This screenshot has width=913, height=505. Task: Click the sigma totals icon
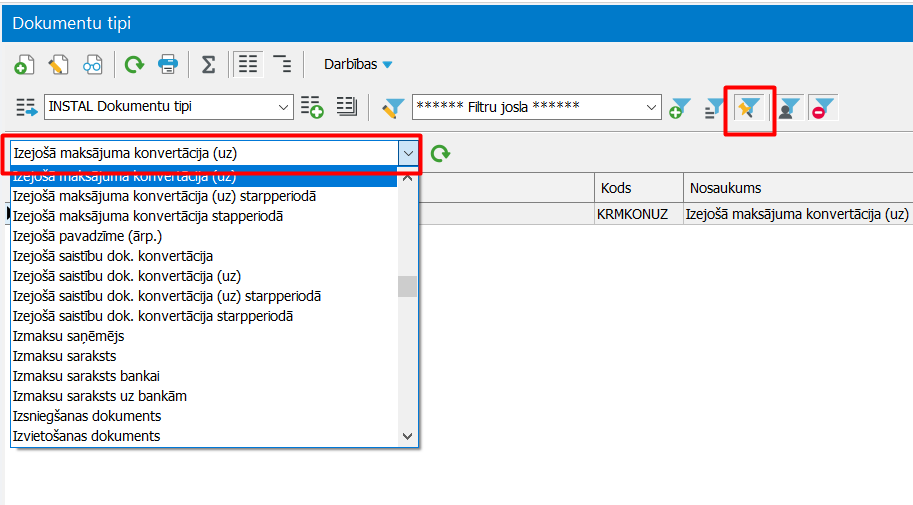[208, 64]
